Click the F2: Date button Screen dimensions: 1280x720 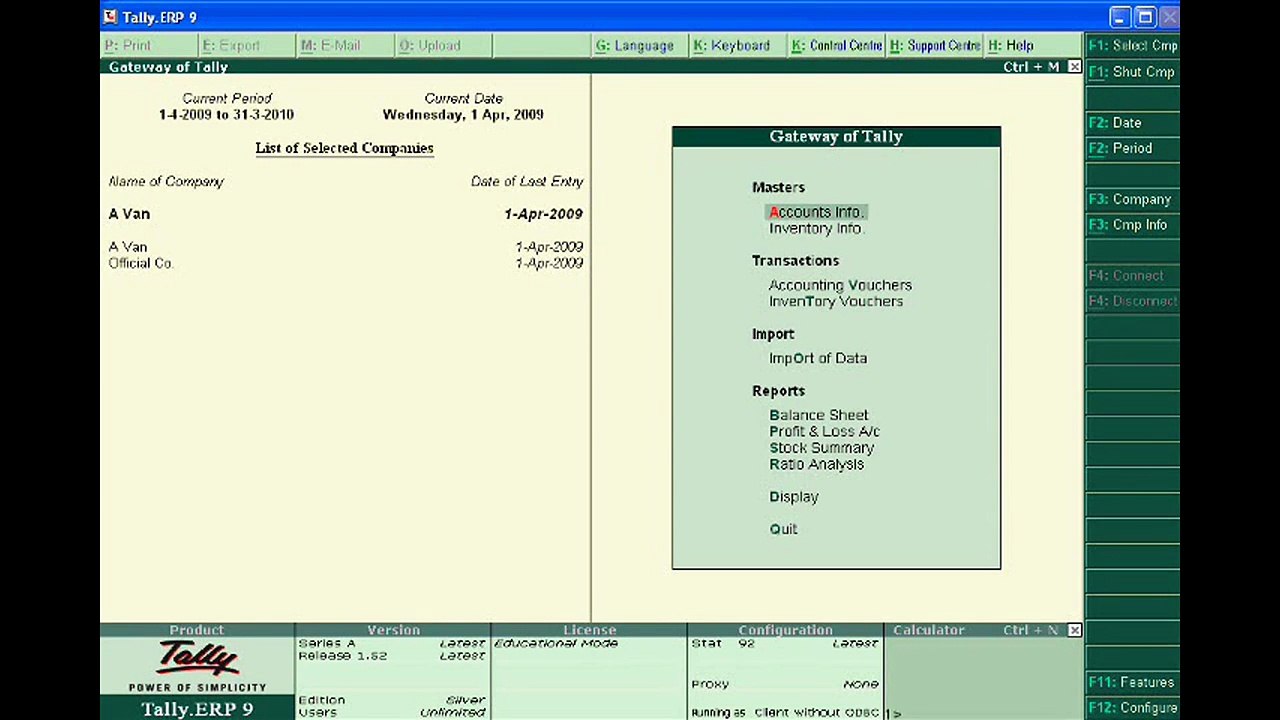(x=1132, y=122)
